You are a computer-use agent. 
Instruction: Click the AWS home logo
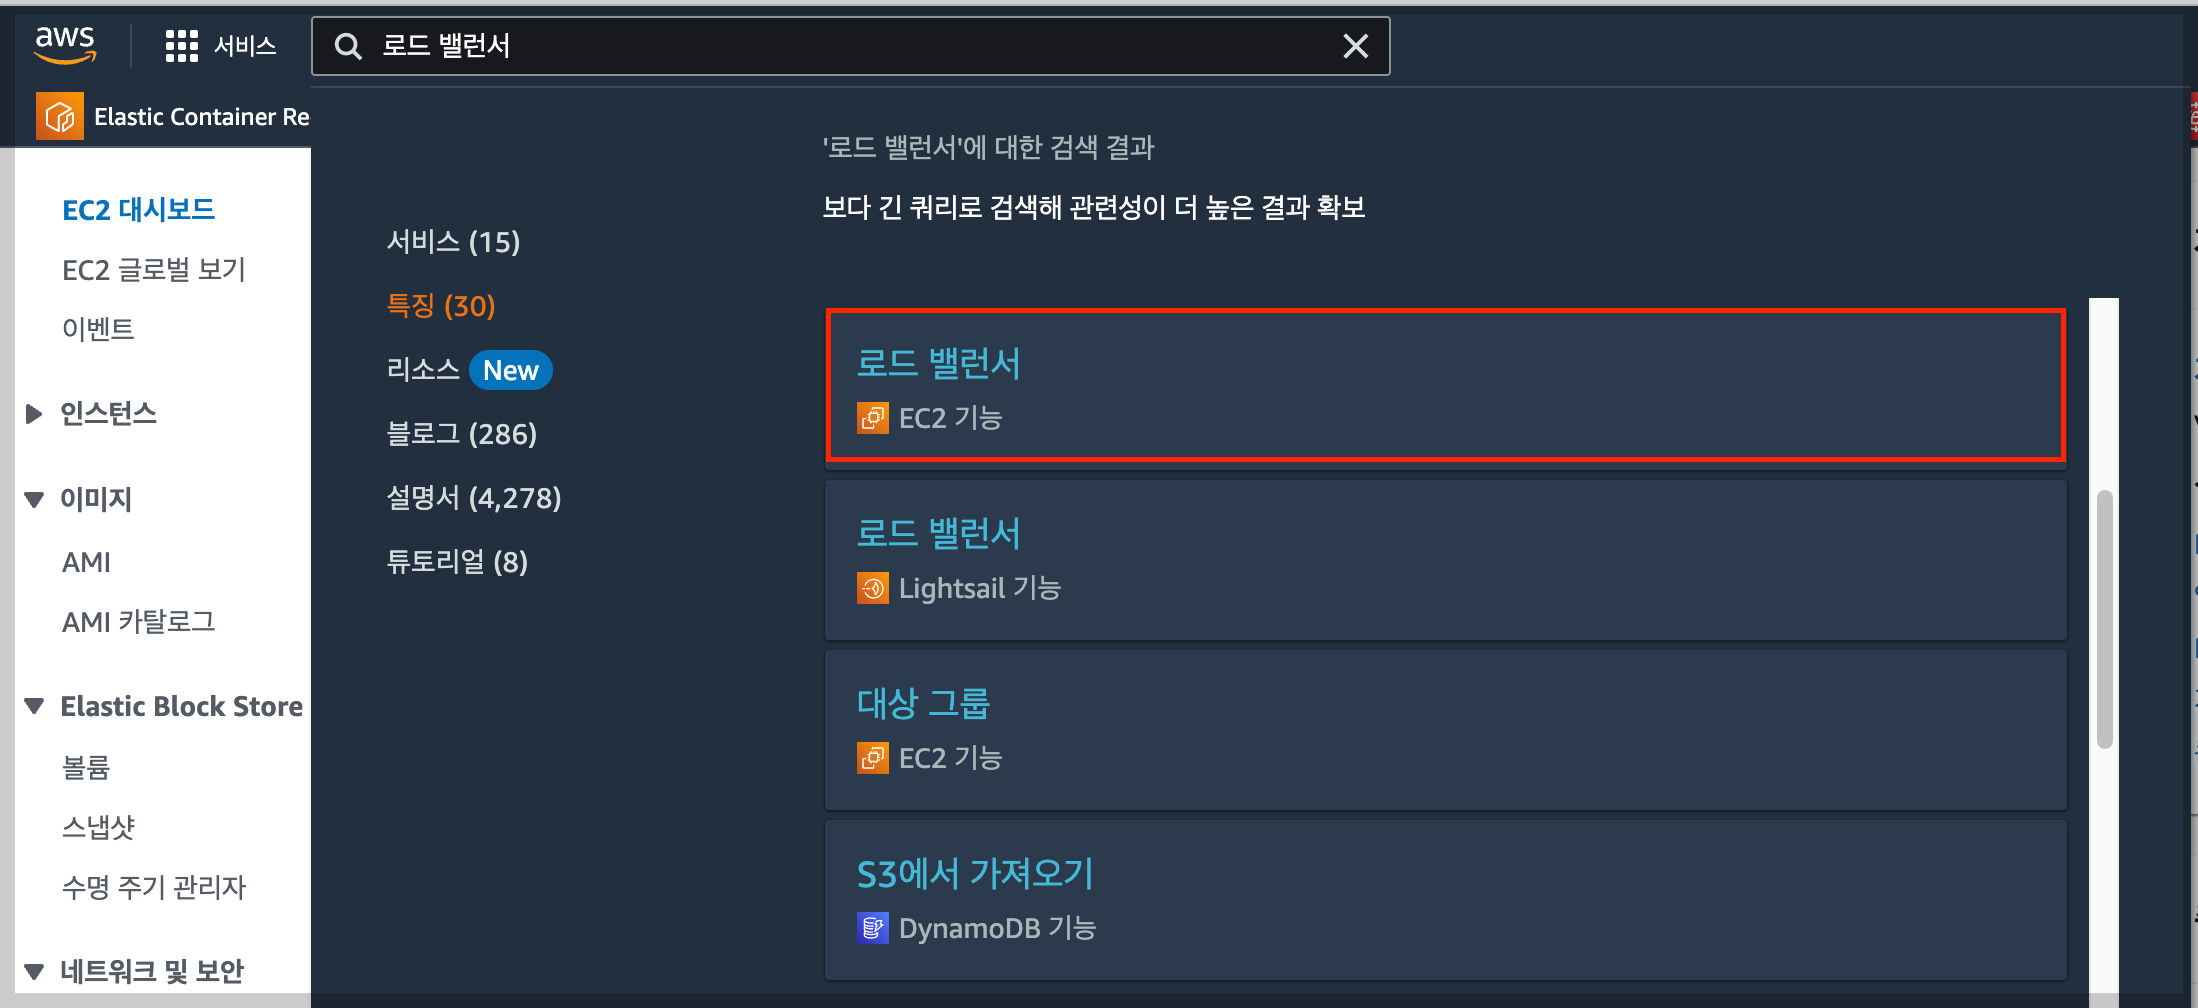64,44
